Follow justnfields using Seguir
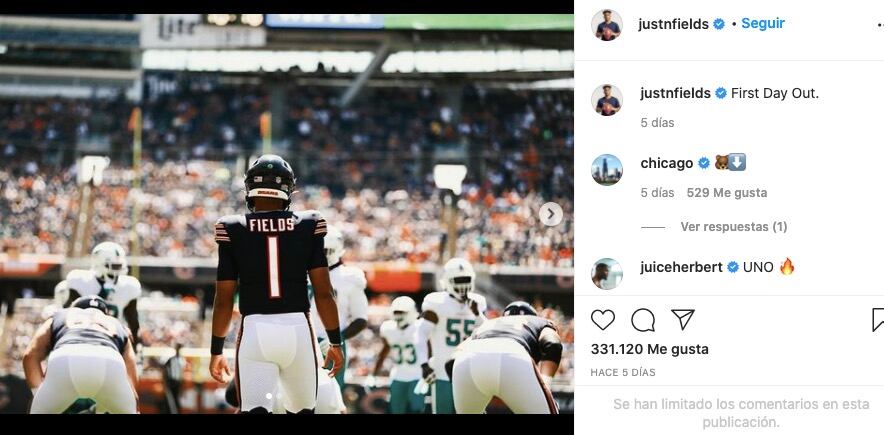 [x=763, y=24]
